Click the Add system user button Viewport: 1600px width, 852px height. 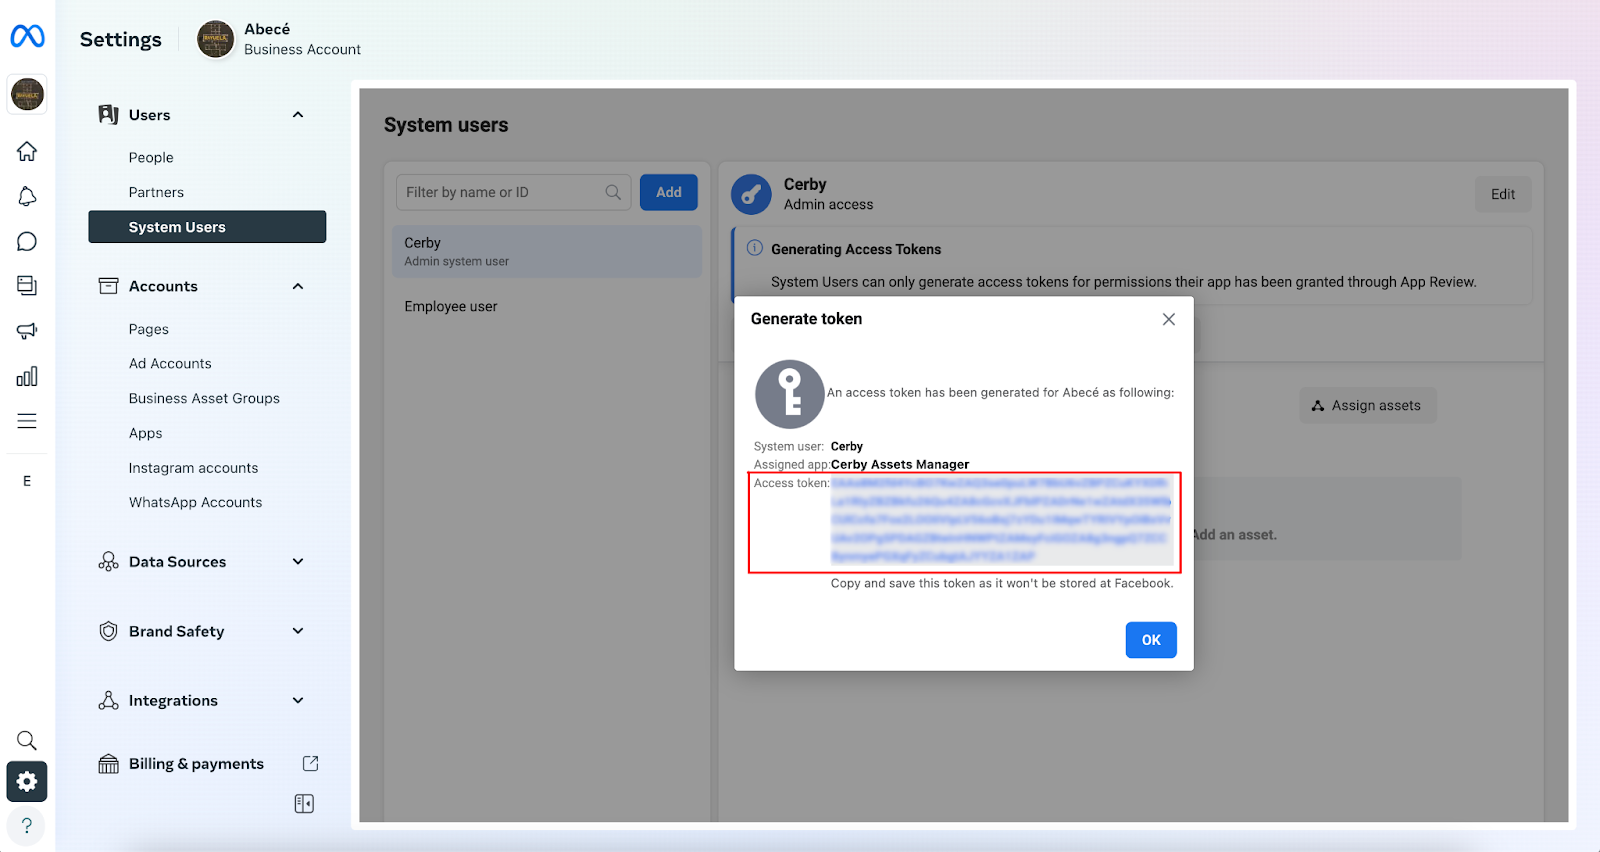pyautogui.click(x=669, y=192)
